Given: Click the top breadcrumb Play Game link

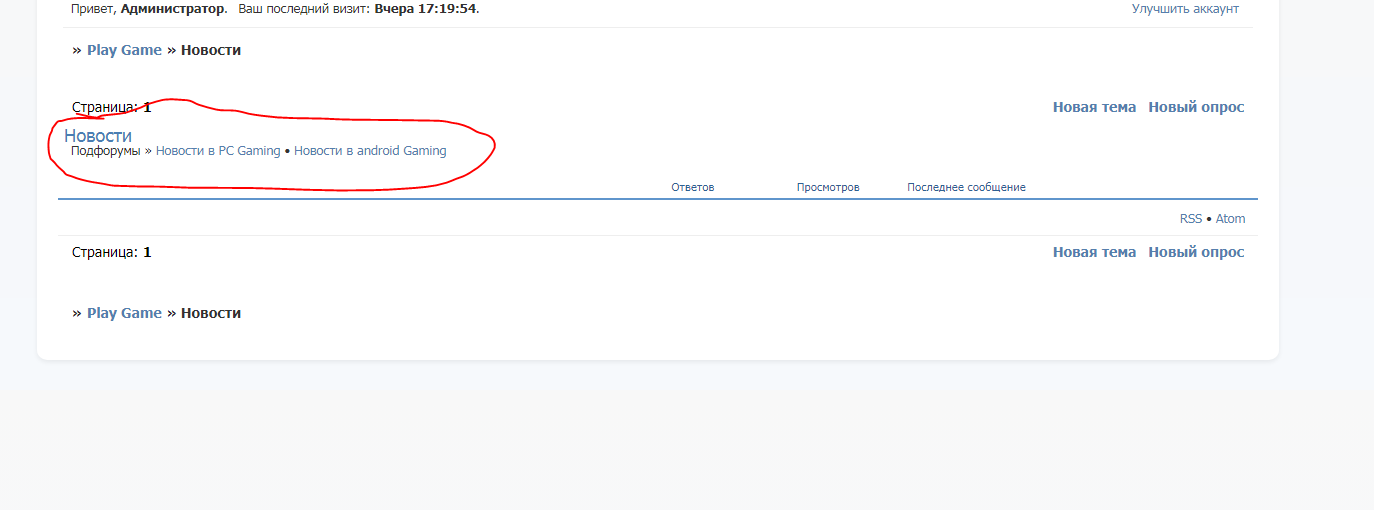Looking at the screenshot, I should pyautogui.click(x=124, y=50).
